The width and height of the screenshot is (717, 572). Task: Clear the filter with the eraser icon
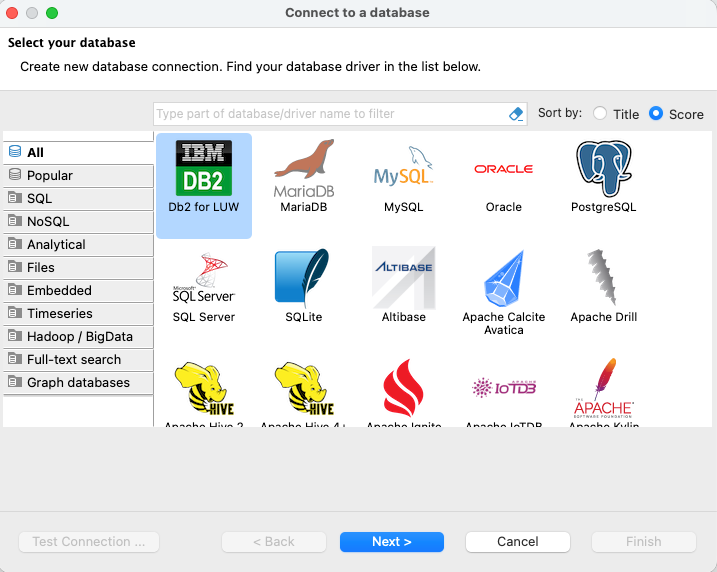(x=516, y=114)
